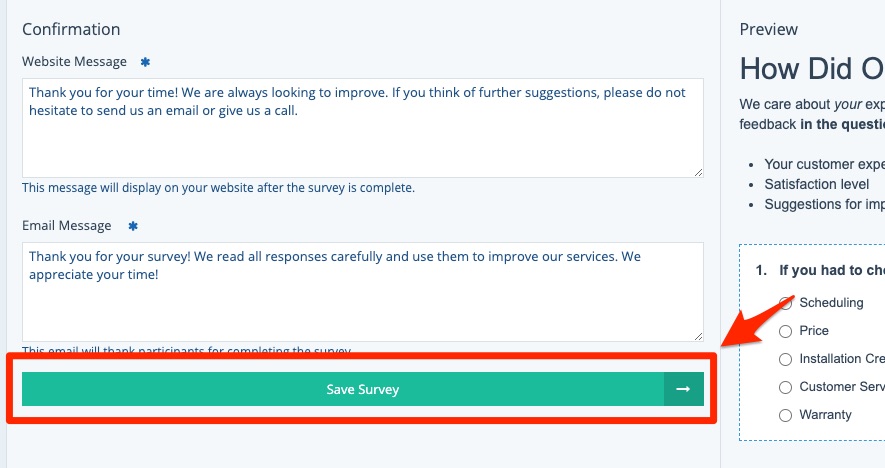Focus the Email Message text area
This screenshot has width=885, height=468.
(x=362, y=300)
